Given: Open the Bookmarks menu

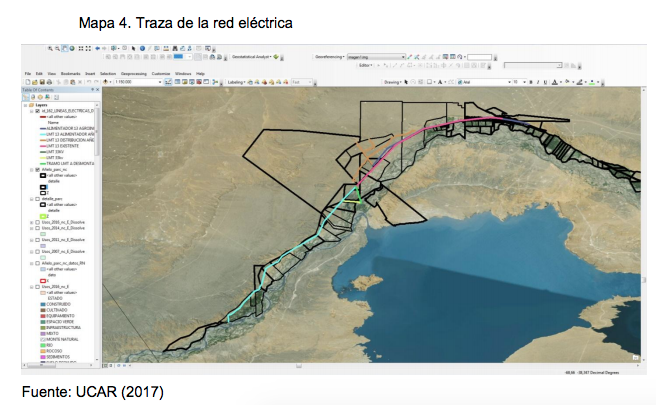Looking at the screenshot, I should 71,73.
